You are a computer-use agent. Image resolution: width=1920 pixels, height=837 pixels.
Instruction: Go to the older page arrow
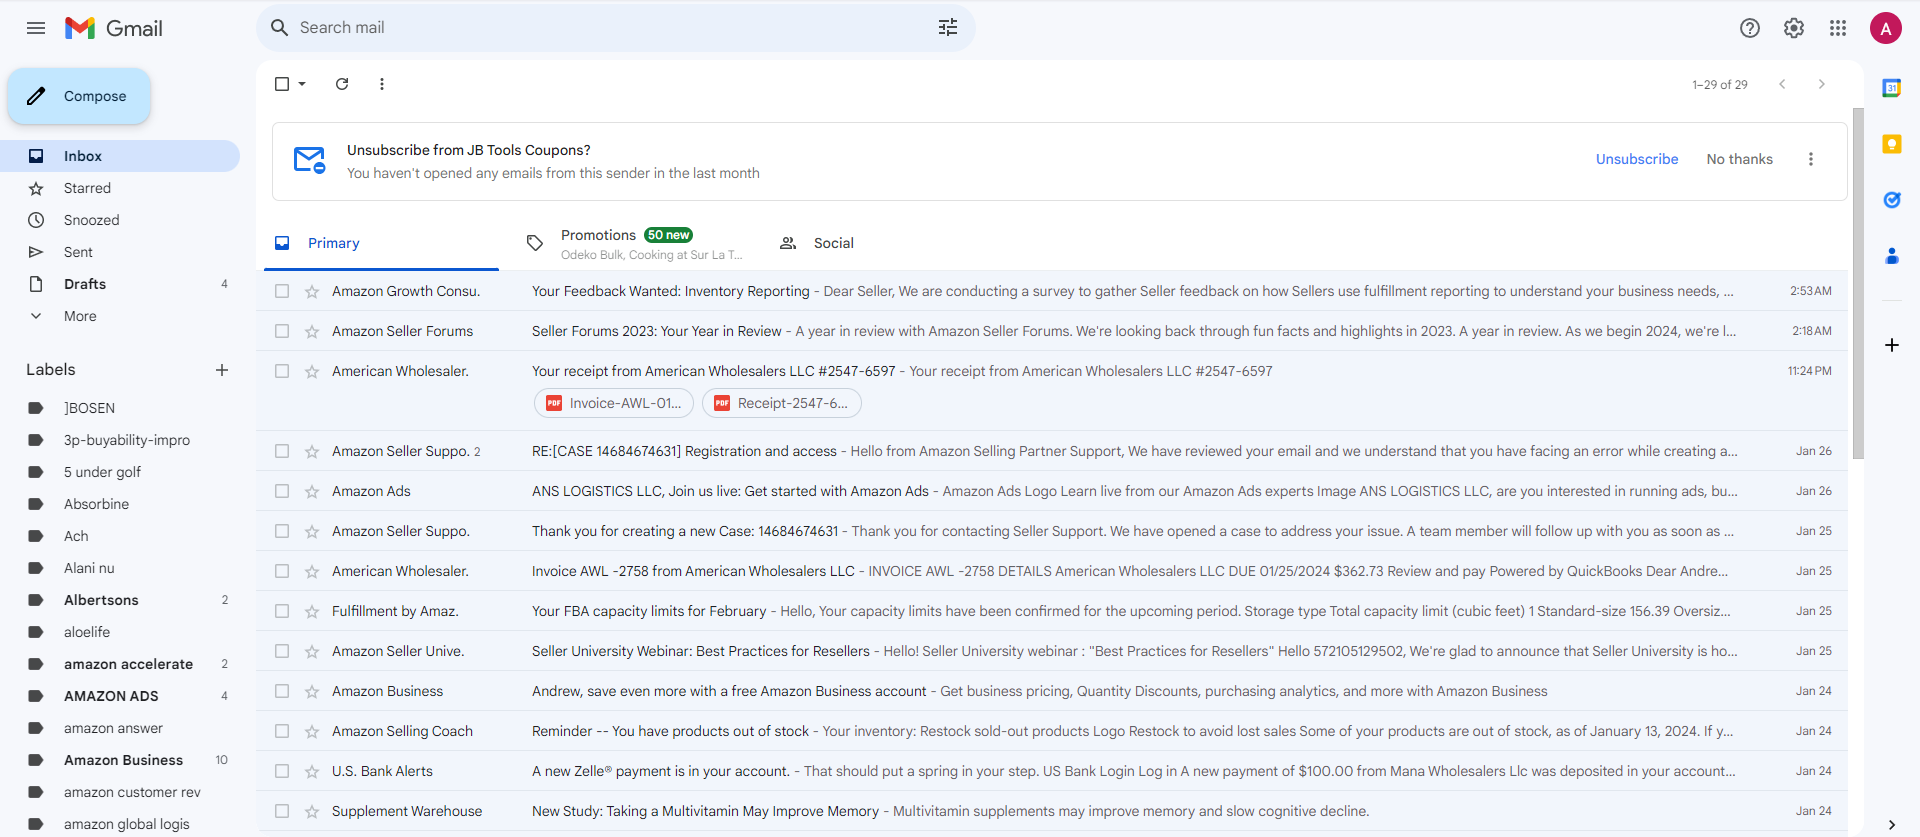(1822, 84)
